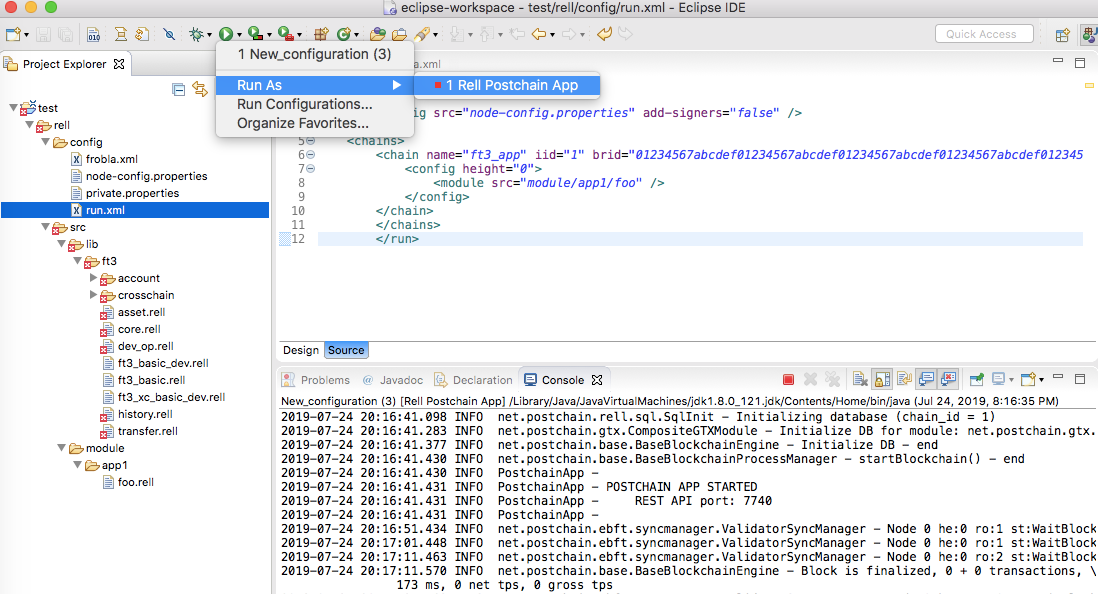Expand the crosschain folder
The height and width of the screenshot is (594, 1098).
[93, 295]
